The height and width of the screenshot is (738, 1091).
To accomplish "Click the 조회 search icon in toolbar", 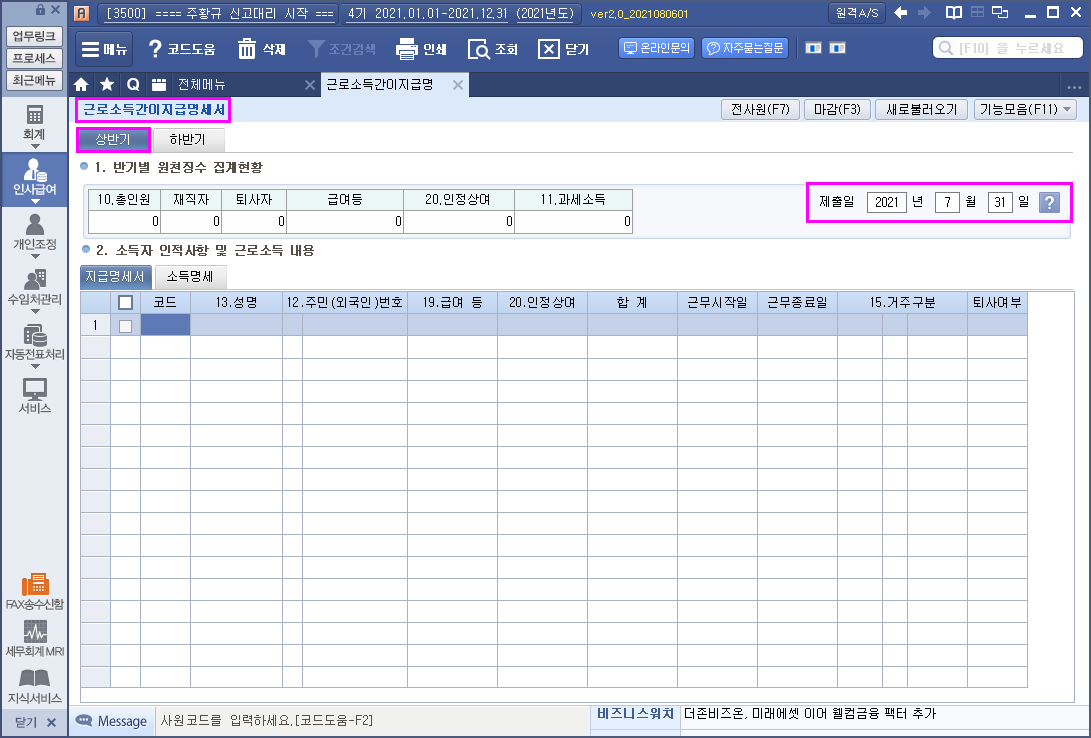I will pos(479,49).
